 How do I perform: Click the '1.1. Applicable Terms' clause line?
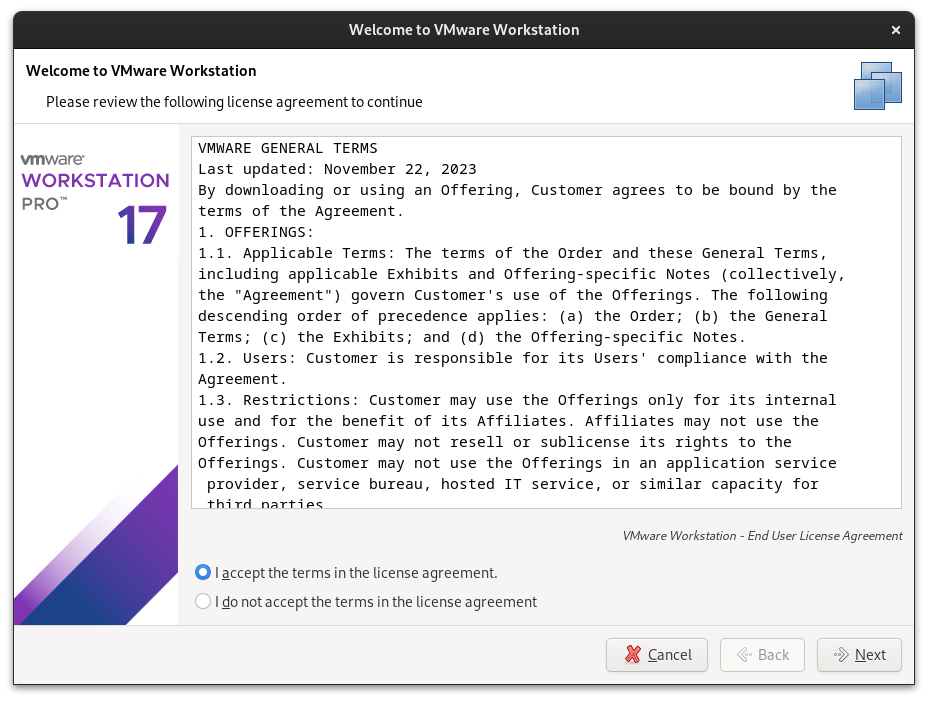click(x=512, y=253)
